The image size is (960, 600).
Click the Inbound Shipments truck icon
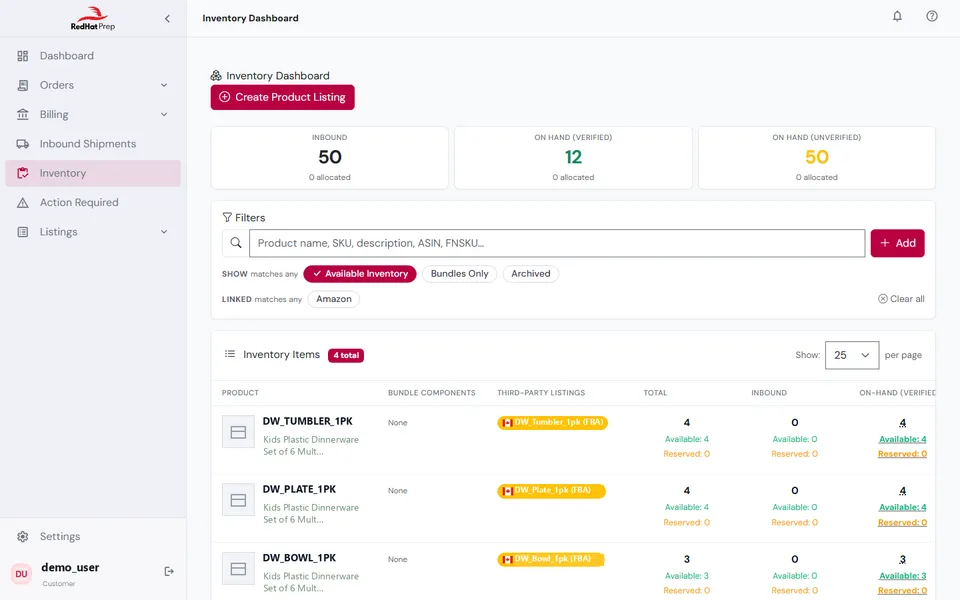23,144
